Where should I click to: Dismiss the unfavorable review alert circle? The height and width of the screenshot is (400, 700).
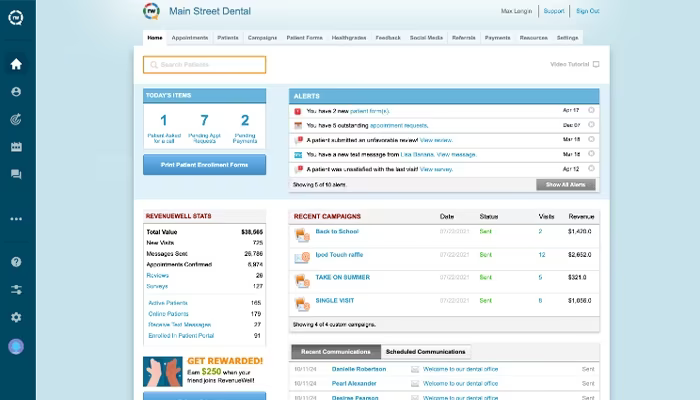(x=591, y=139)
